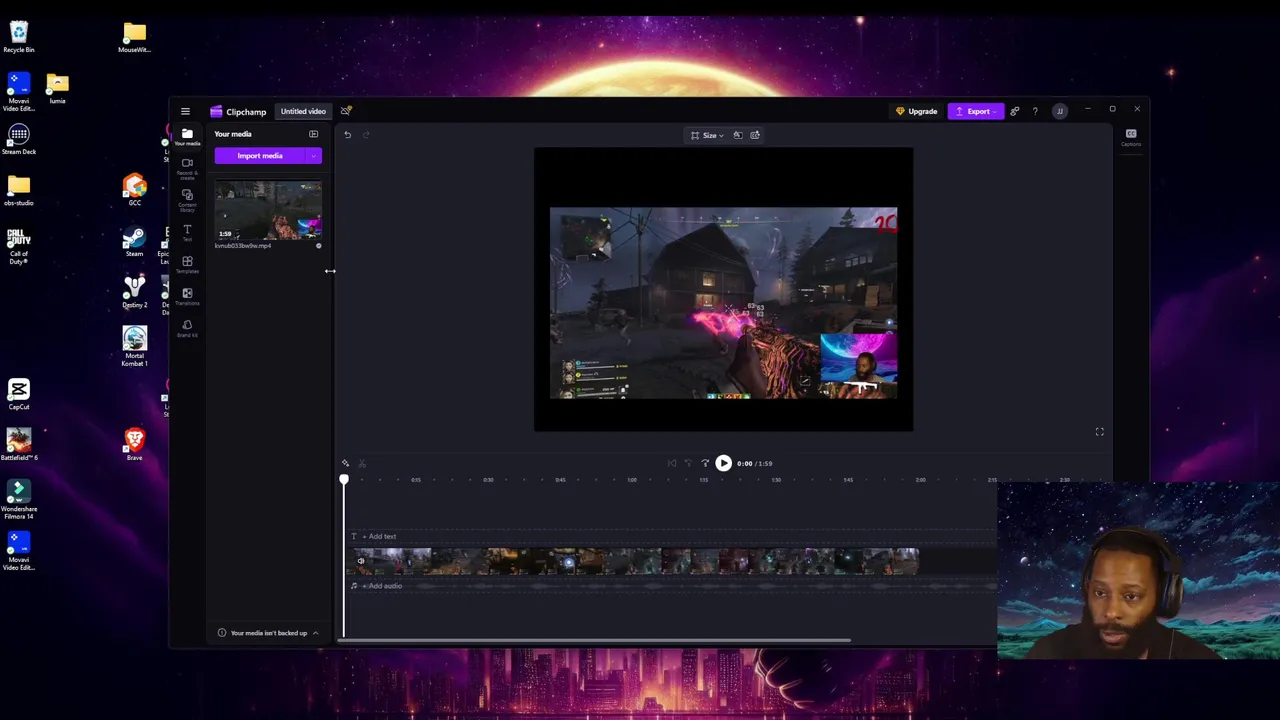Image resolution: width=1280 pixels, height=720 pixels.
Task: Open the Captions side panel
Action: [1131, 137]
